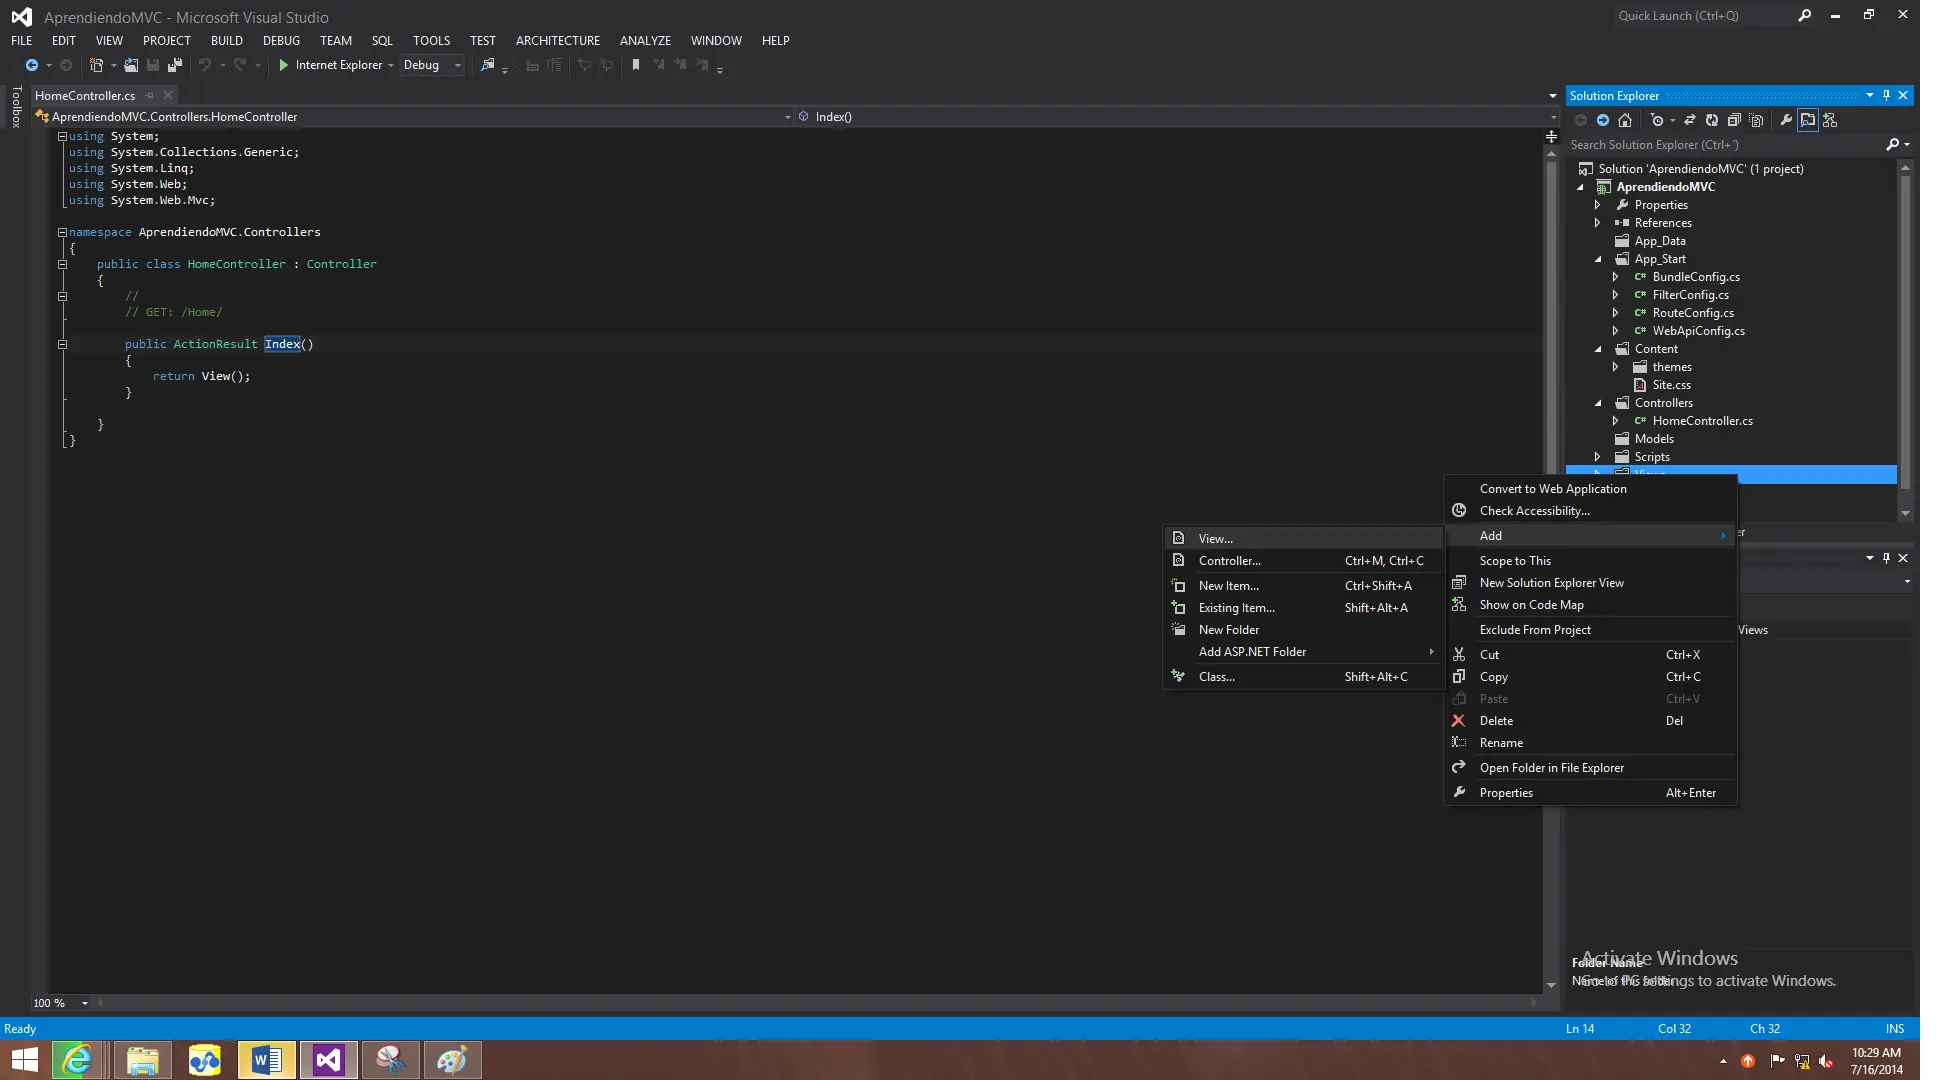Toggle Preview Selected Items in Solution Explorer
Image resolution: width=1942 pixels, height=1080 pixels.
point(1808,120)
